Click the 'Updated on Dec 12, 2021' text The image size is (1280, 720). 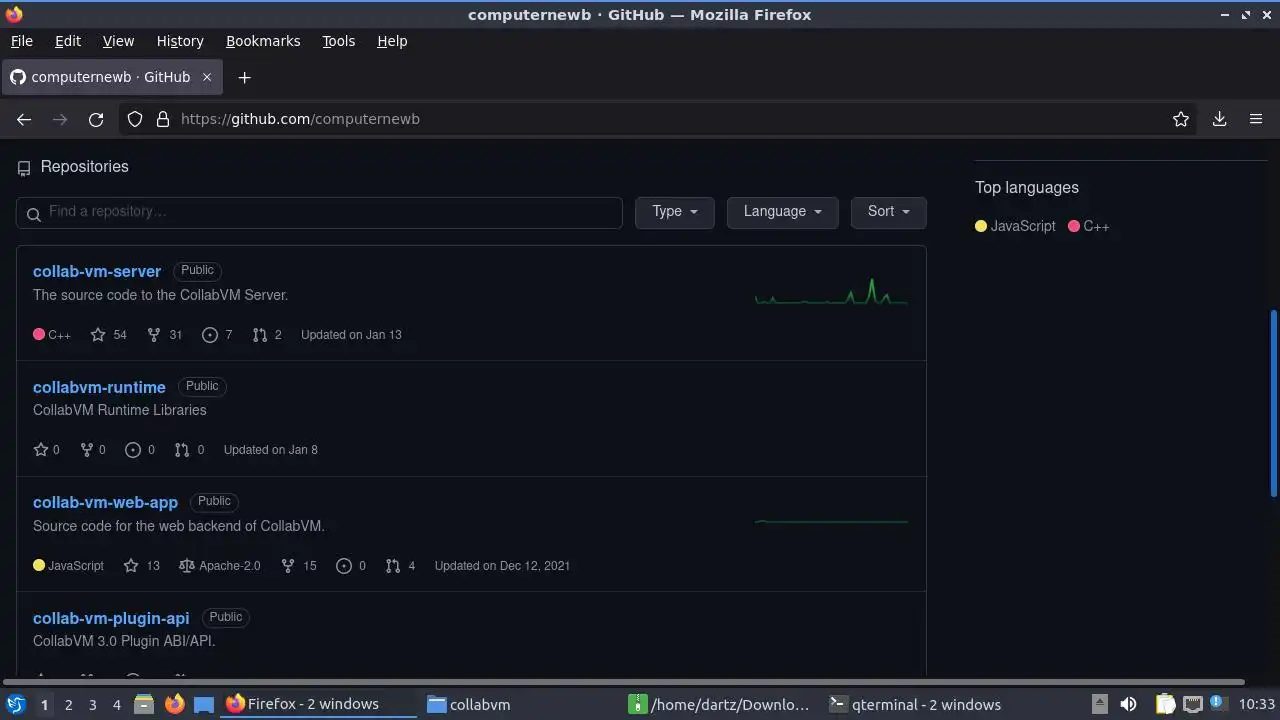pyautogui.click(x=502, y=566)
